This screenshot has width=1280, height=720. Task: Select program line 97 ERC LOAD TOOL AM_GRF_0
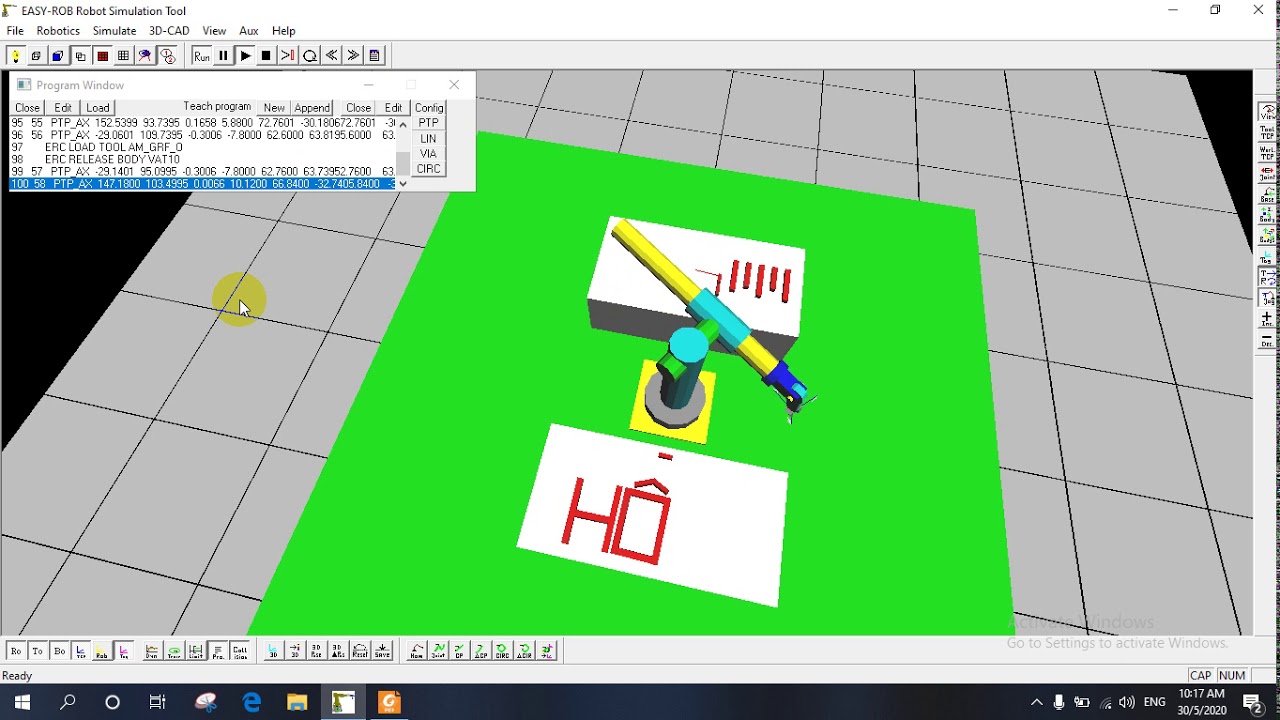click(203, 147)
